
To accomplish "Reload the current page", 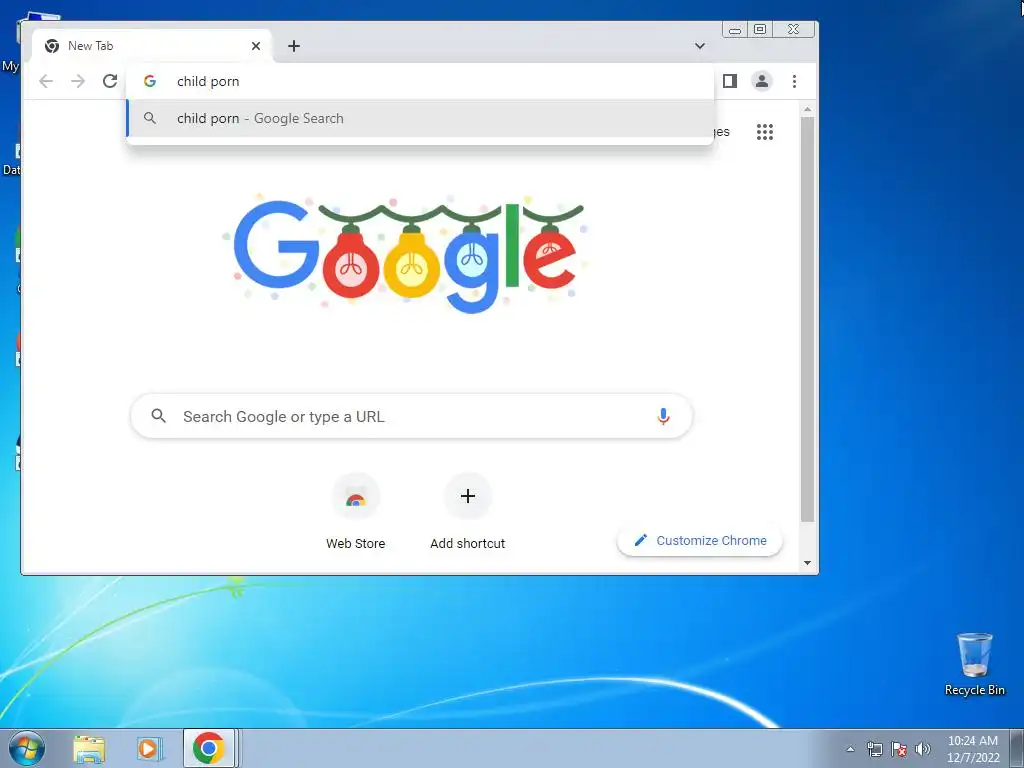I will (110, 81).
